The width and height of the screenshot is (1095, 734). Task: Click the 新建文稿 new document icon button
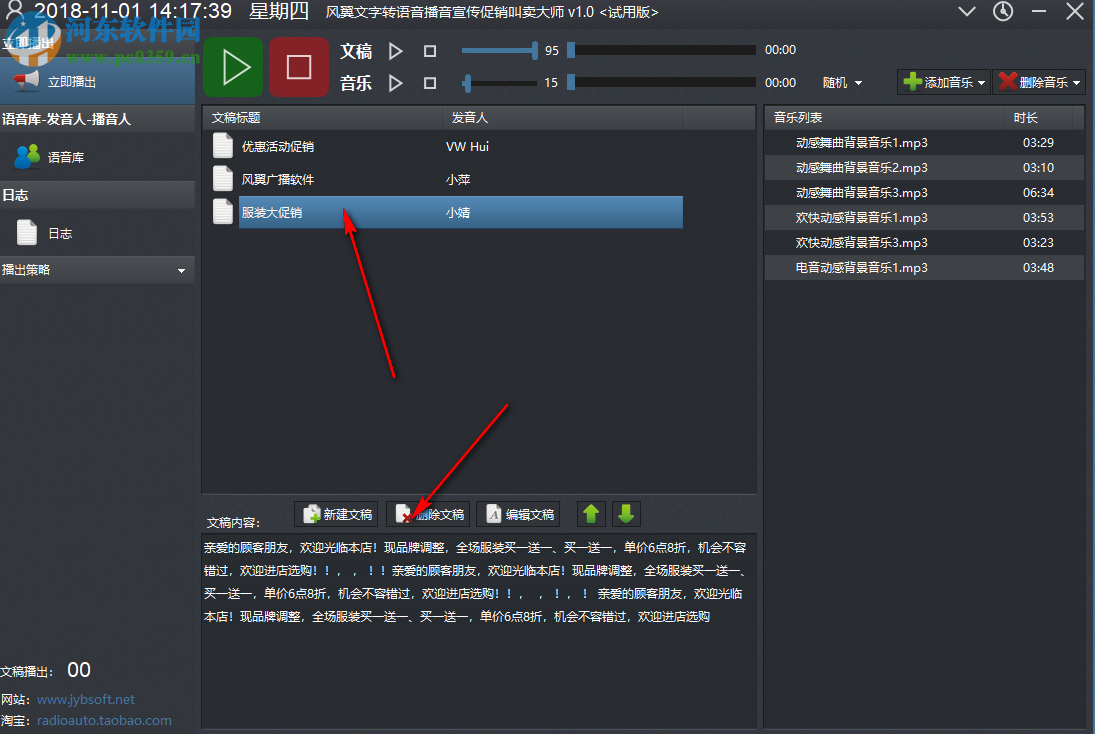pyautogui.click(x=335, y=513)
